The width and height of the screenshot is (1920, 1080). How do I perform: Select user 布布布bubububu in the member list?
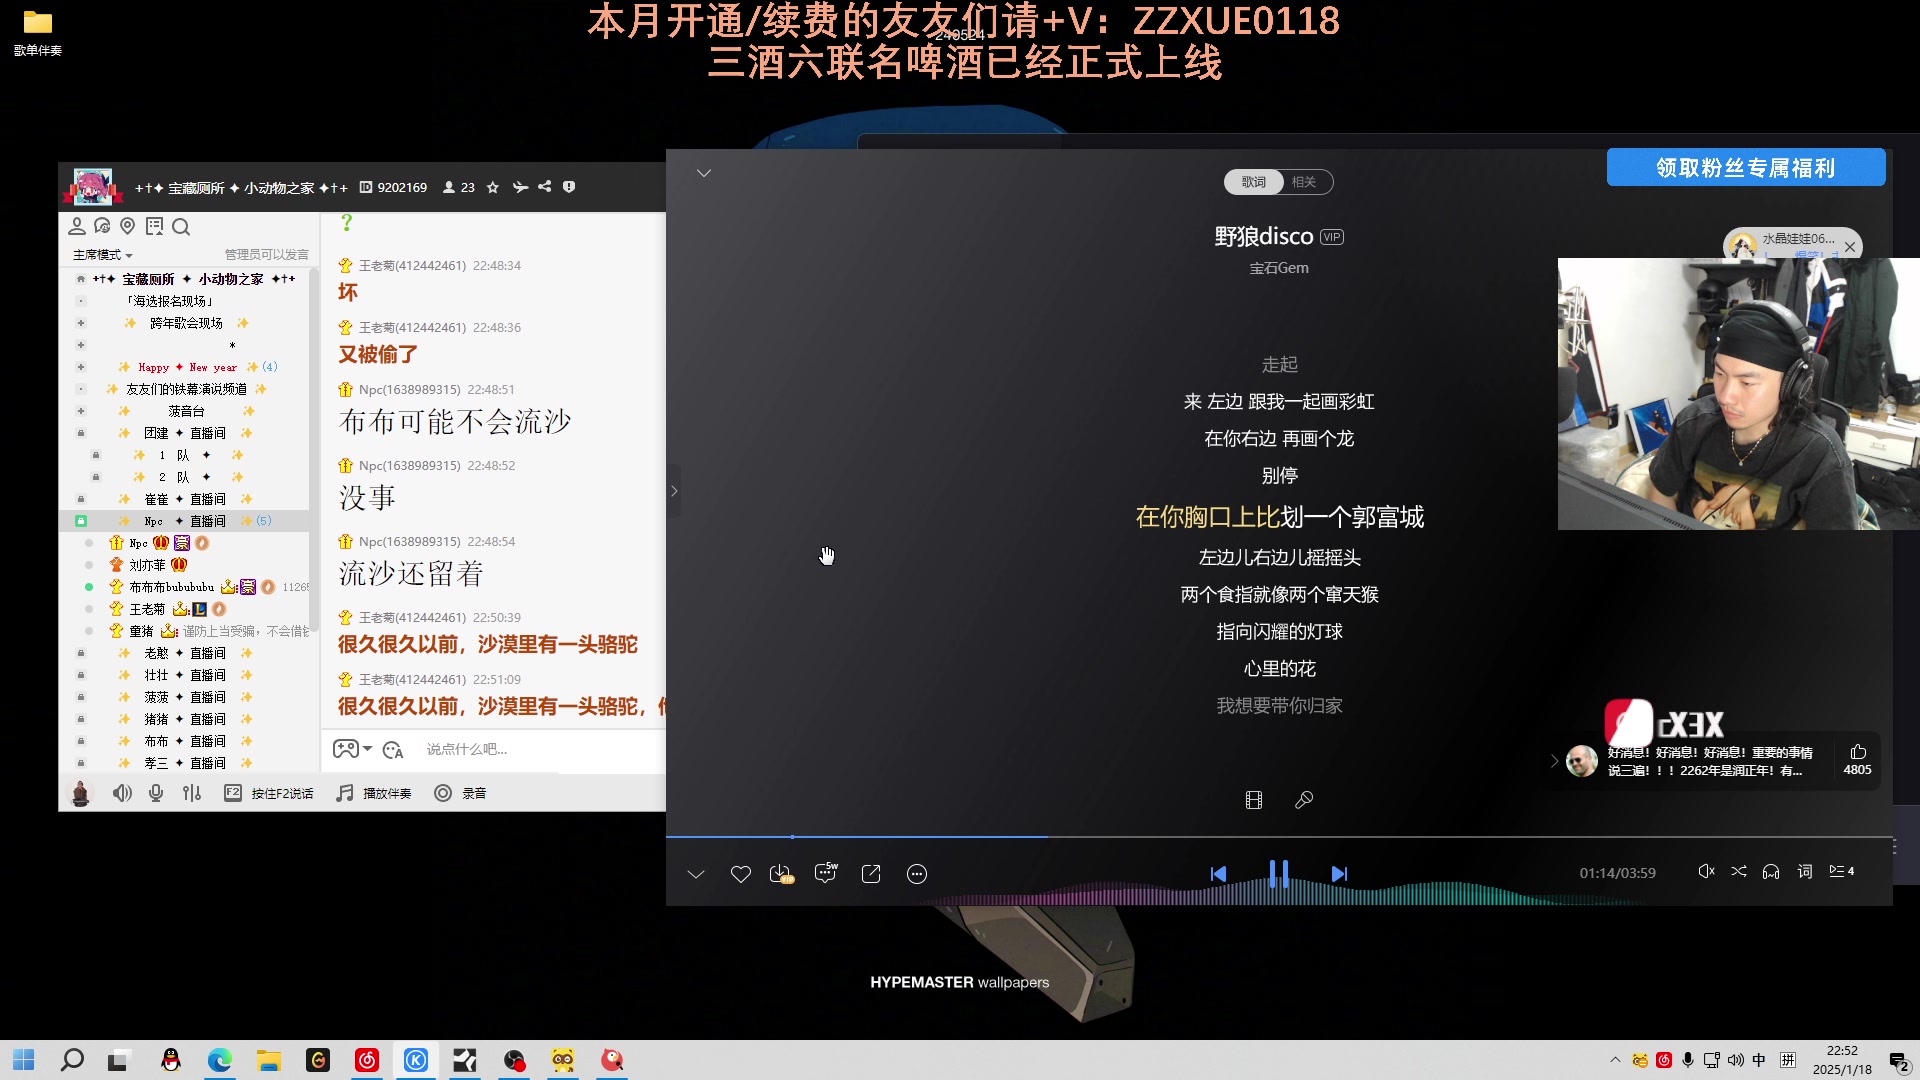[172, 587]
